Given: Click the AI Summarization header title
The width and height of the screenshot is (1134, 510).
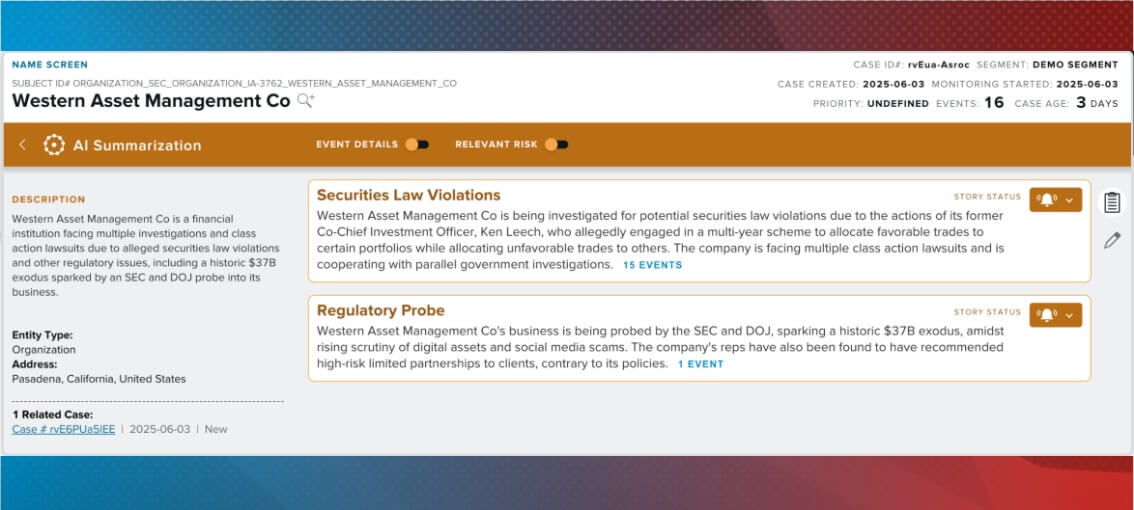Looking at the screenshot, I should click(x=137, y=145).
